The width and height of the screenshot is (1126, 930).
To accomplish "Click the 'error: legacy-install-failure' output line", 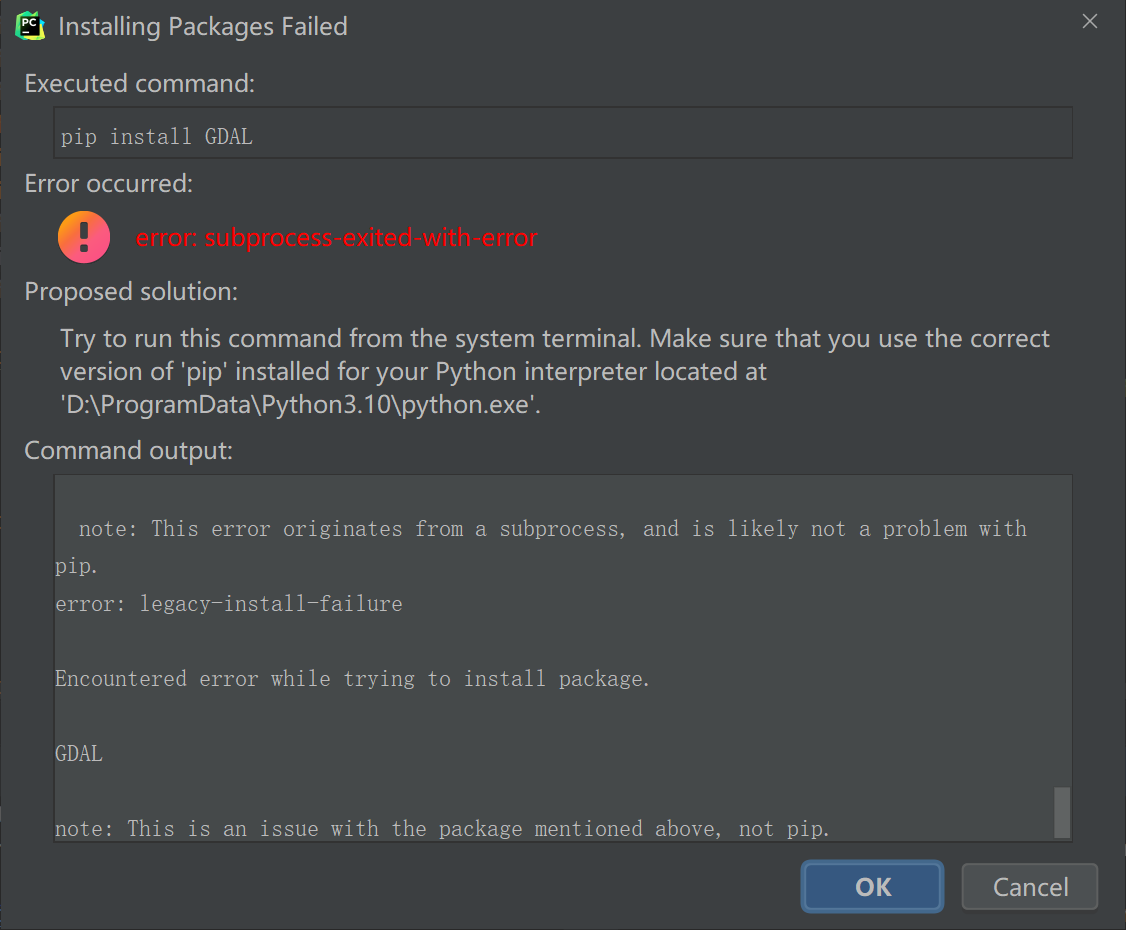I will point(229,603).
